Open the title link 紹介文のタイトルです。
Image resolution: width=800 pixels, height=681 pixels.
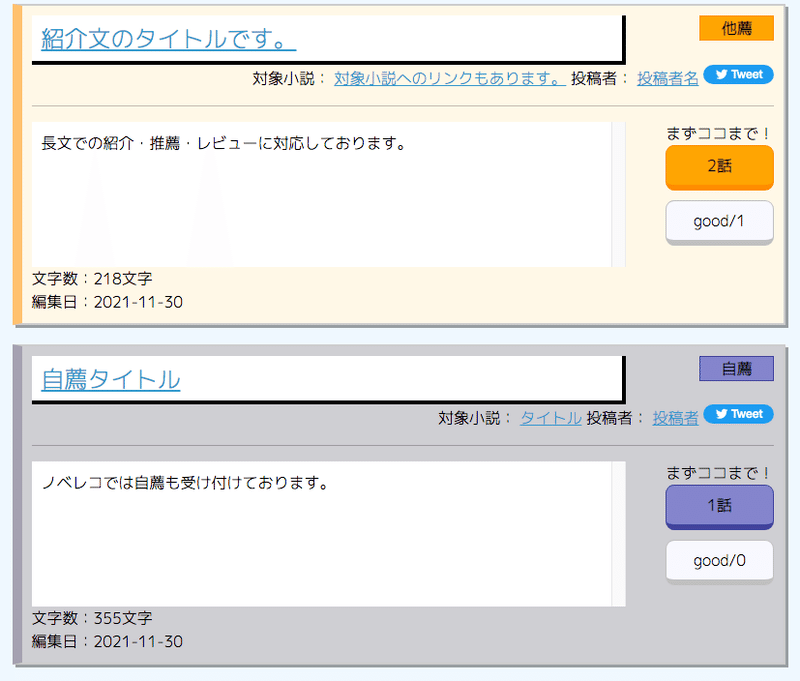[168, 39]
